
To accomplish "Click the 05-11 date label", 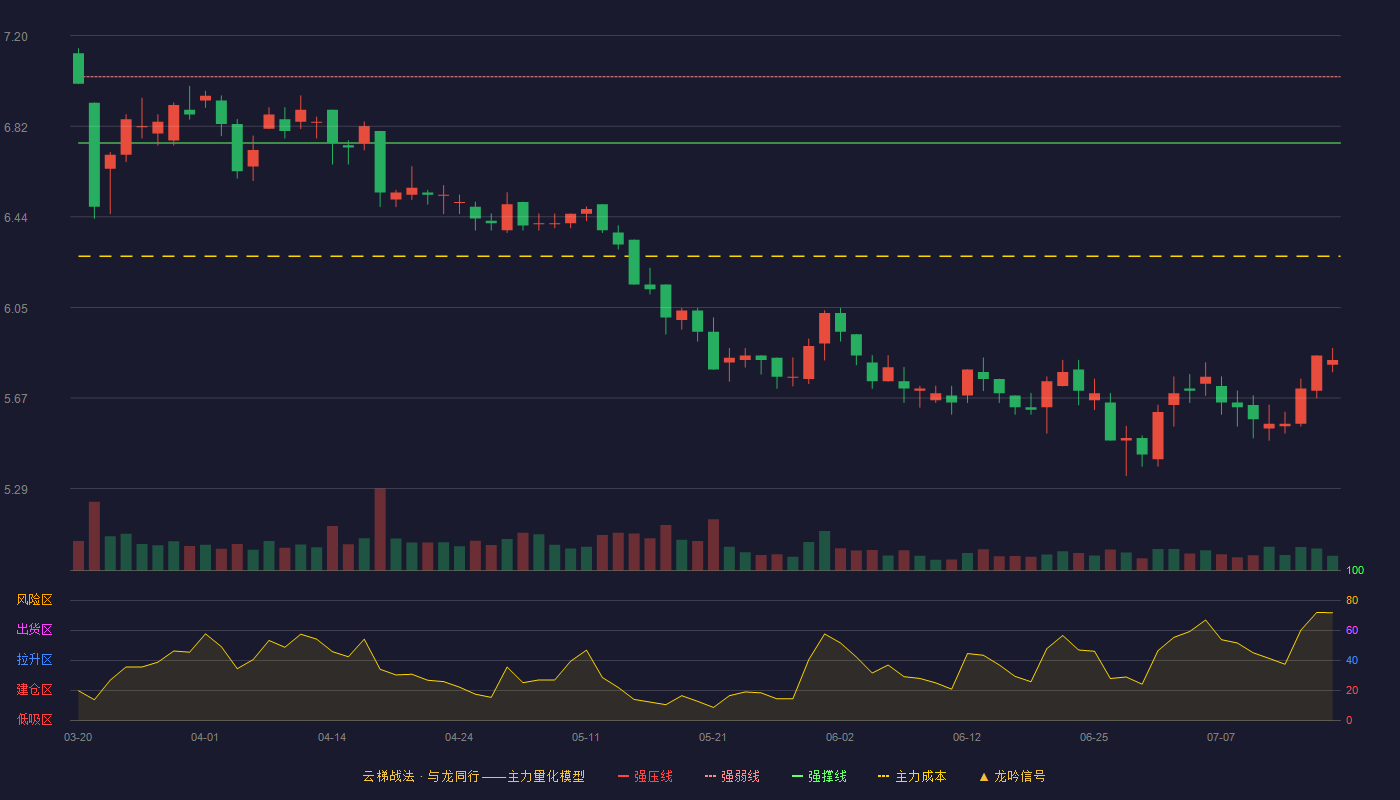I will pos(586,737).
